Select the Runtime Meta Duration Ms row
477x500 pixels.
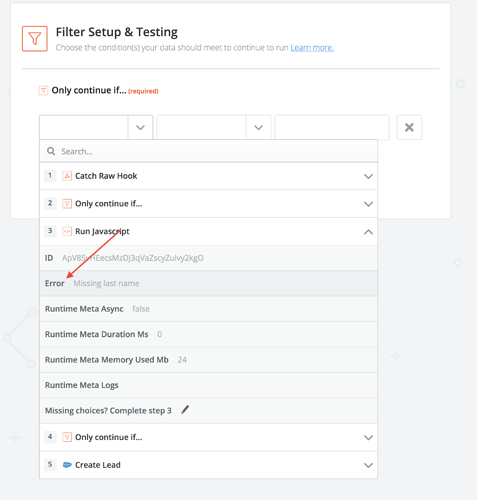pos(209,334)
